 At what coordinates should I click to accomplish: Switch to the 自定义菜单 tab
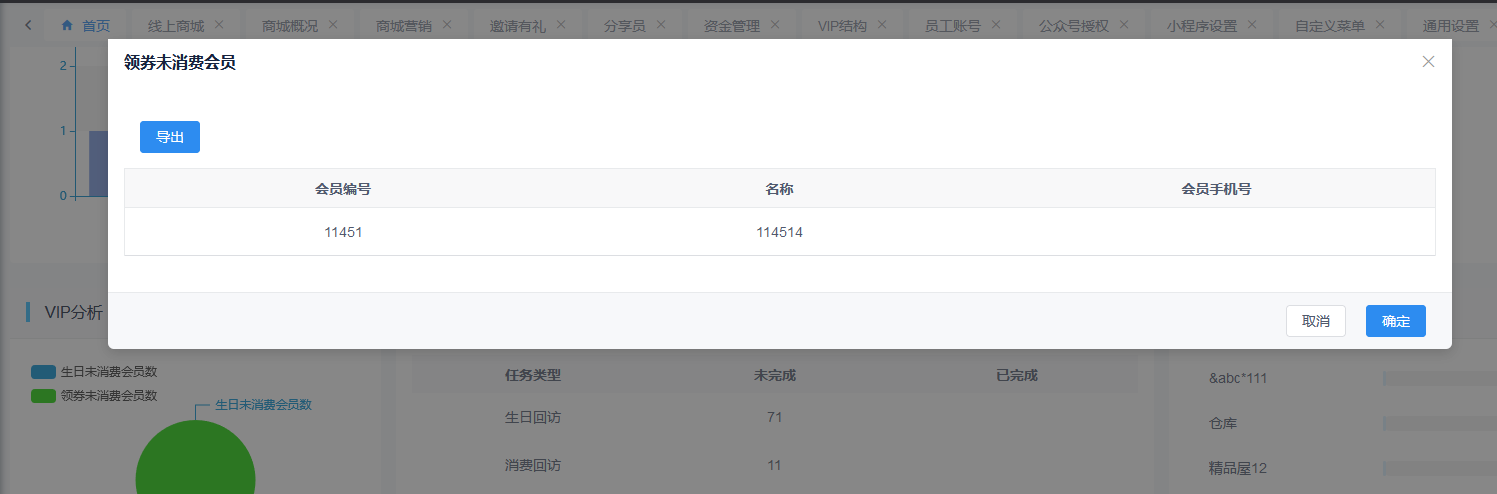point(1329,25)
